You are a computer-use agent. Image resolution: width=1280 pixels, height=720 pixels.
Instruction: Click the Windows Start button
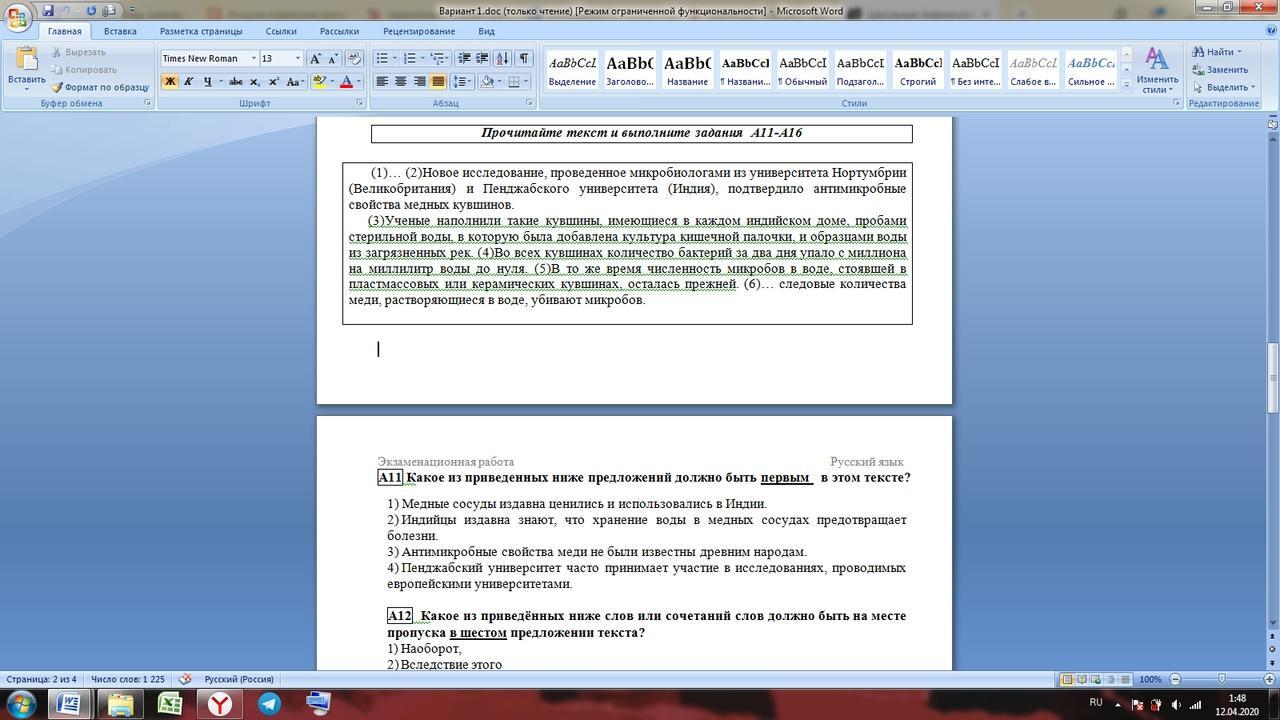point(21,703)
